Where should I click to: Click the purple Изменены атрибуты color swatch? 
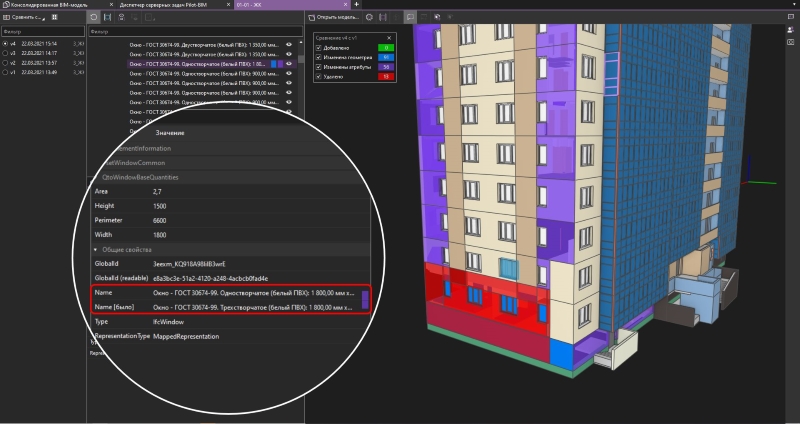(x=386, y=67)
